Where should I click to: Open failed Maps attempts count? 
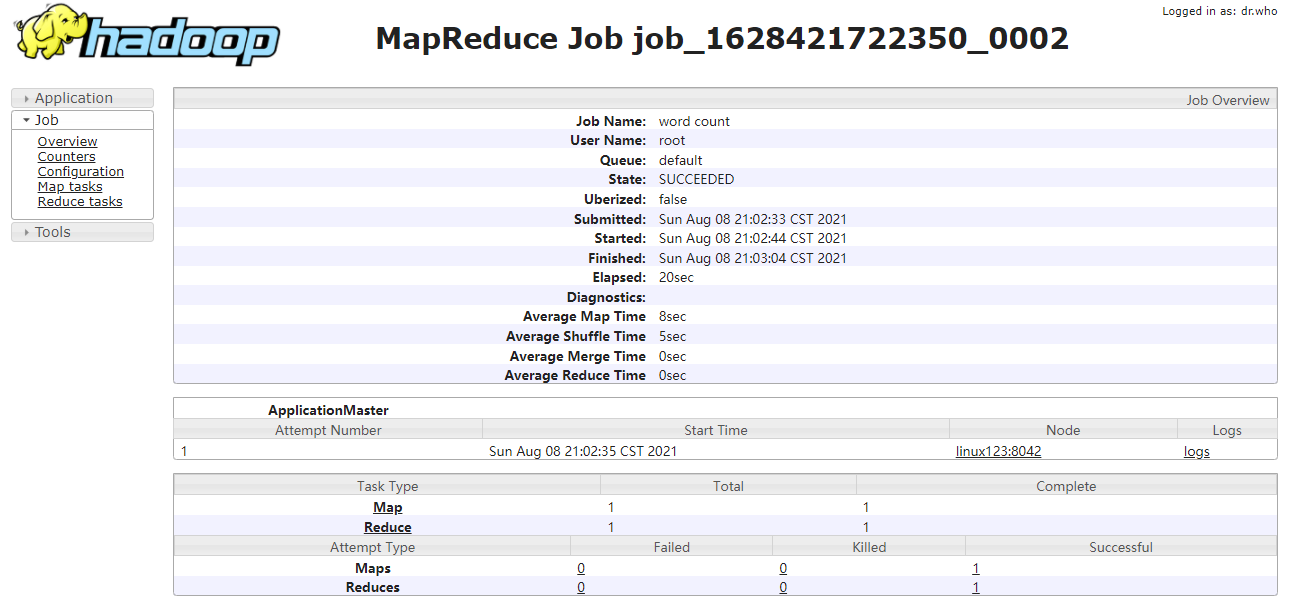point(581,568)
